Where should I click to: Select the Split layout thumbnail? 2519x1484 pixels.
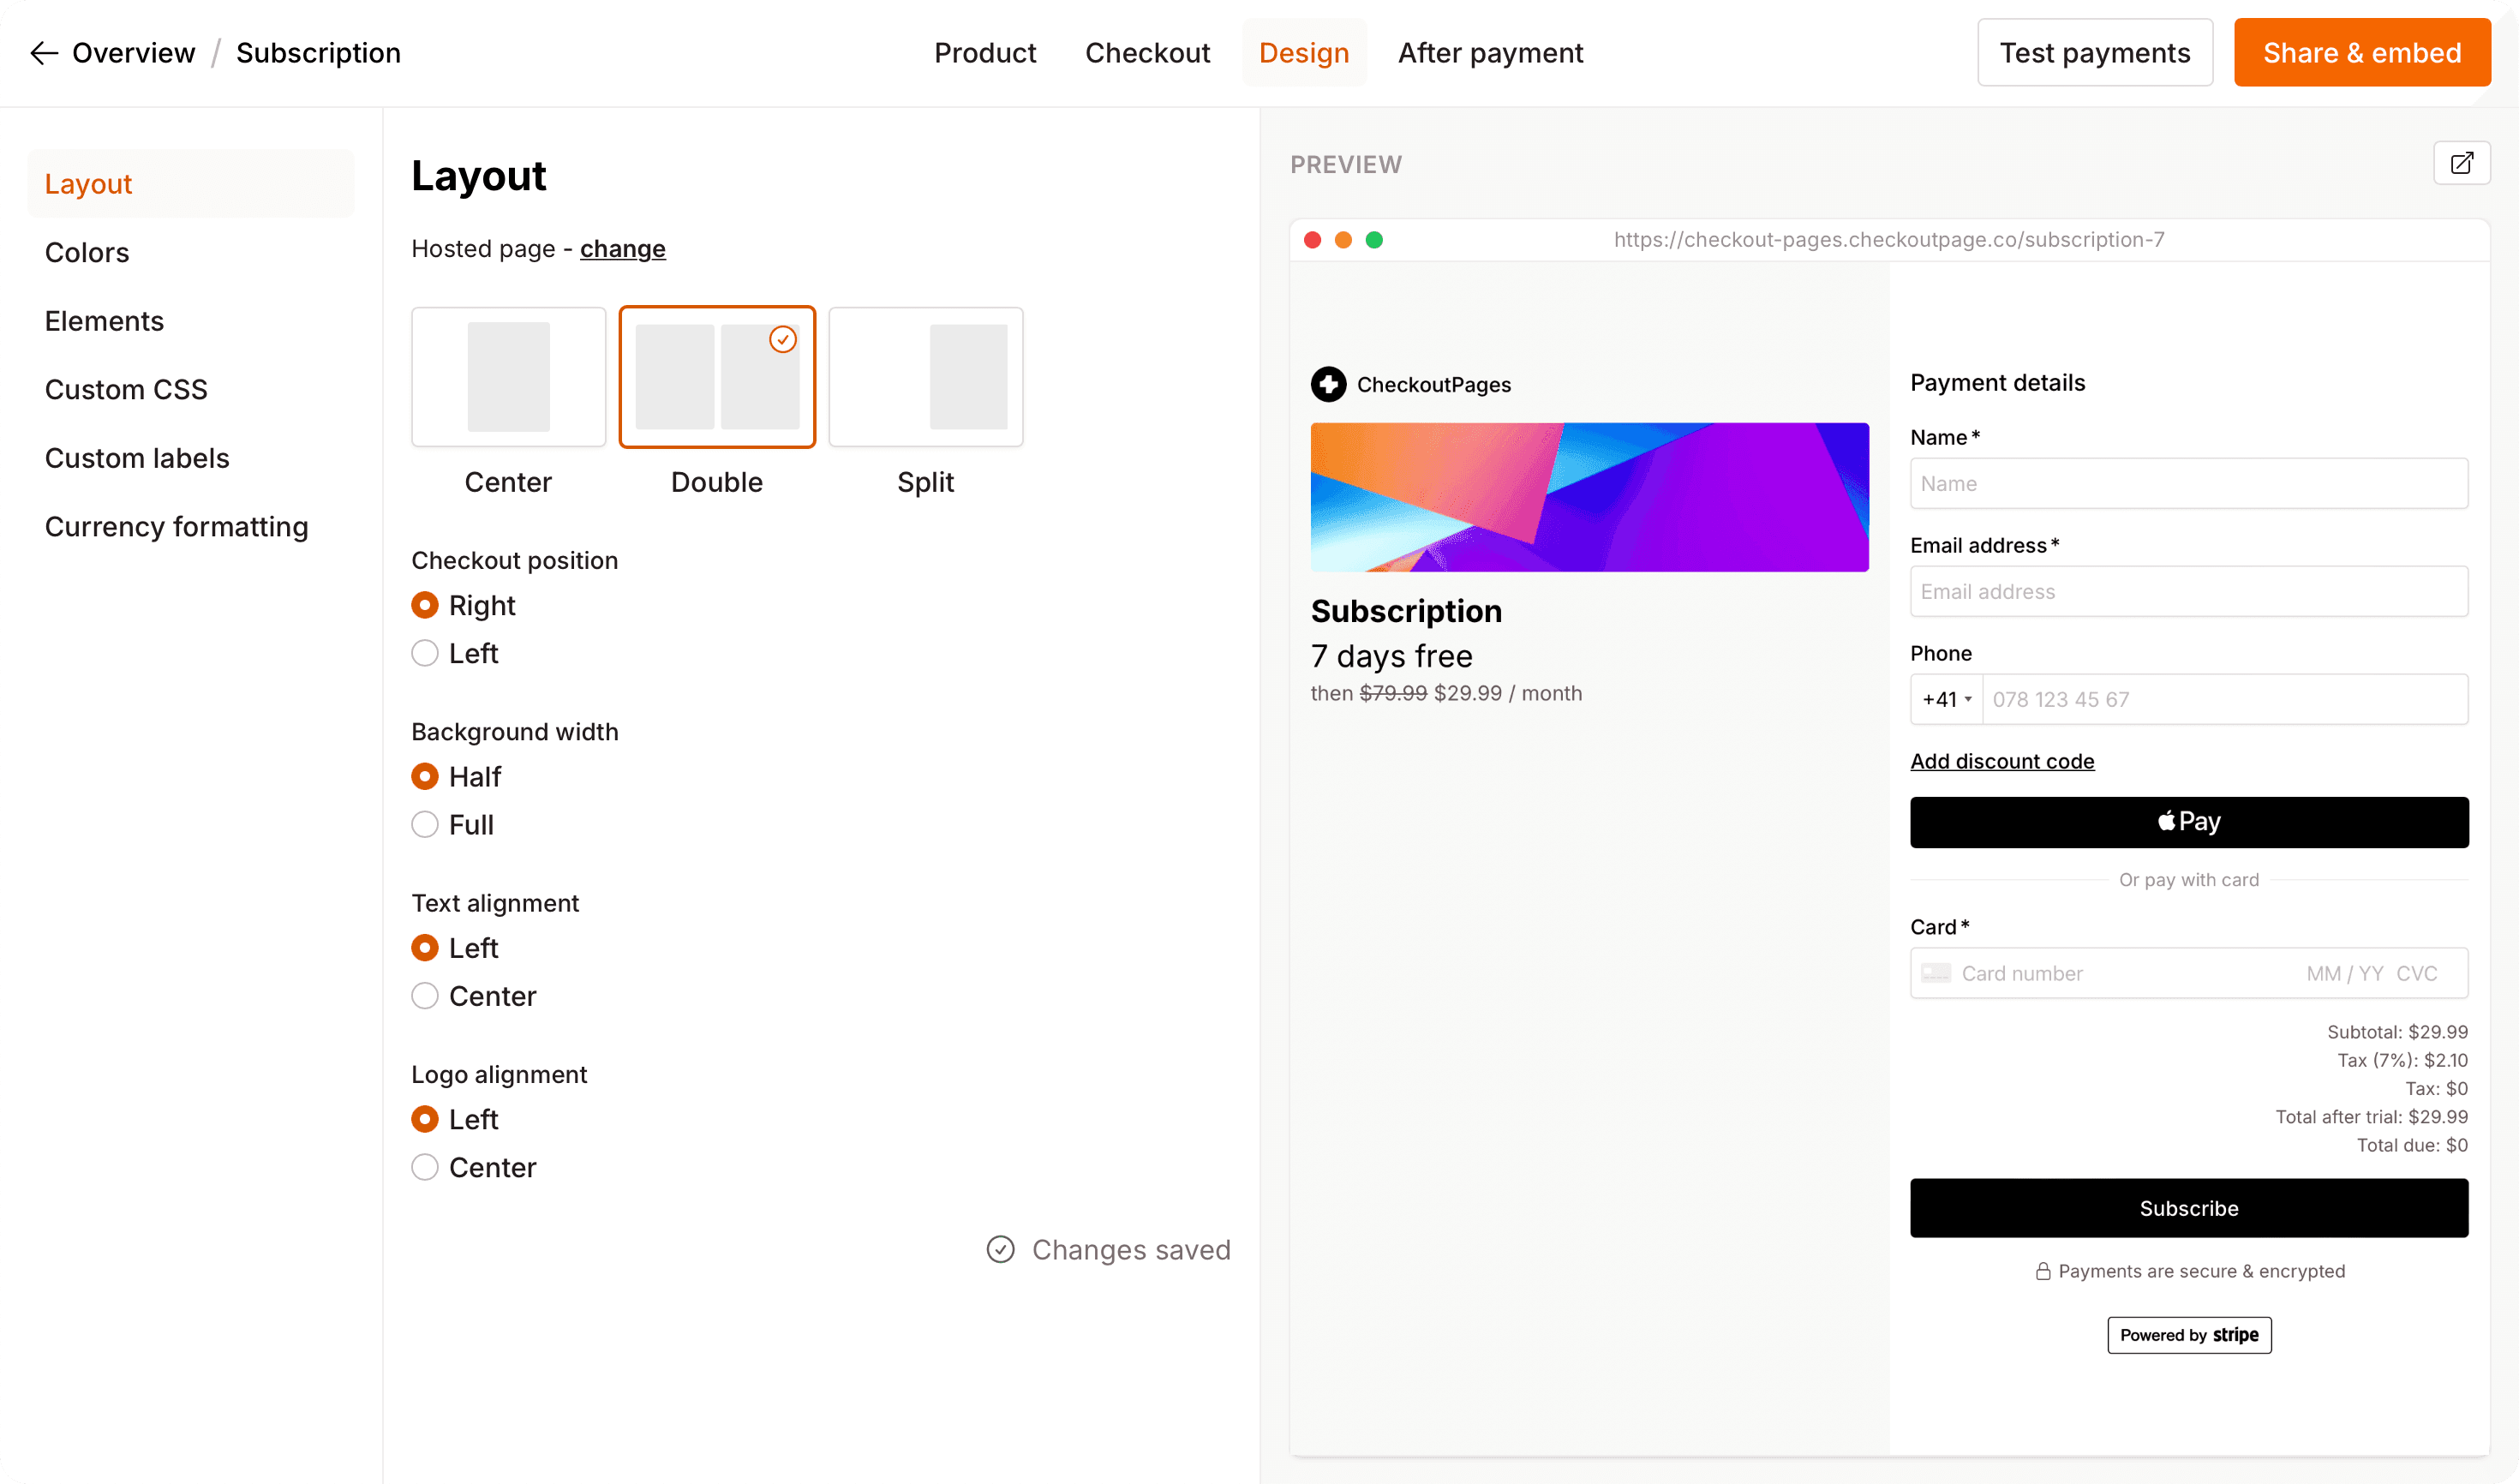[925, 376]
